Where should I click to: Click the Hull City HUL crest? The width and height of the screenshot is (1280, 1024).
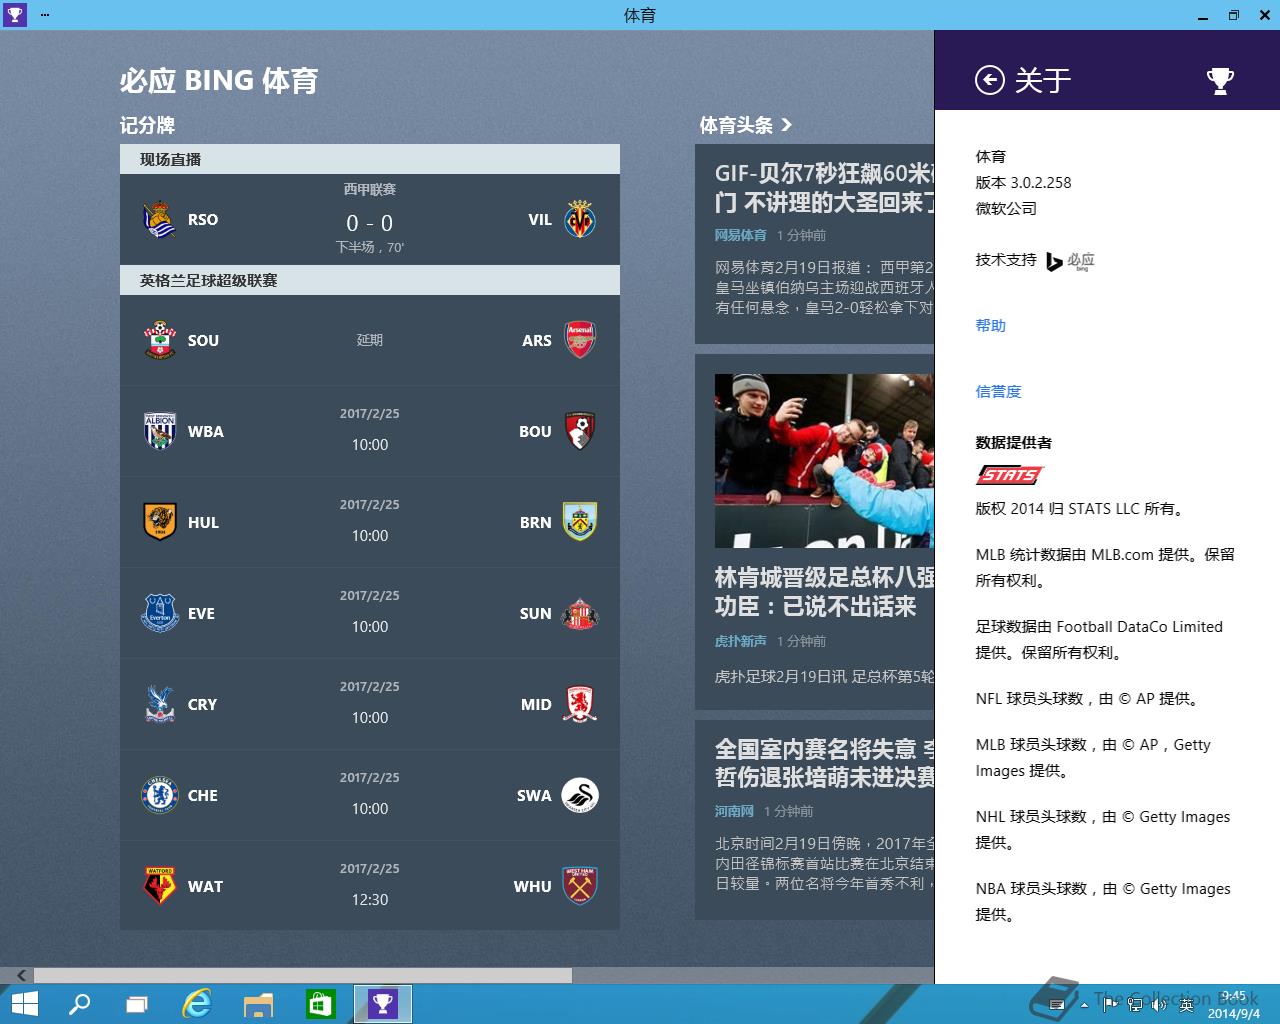pyautogui.click(x=160, y=522)
